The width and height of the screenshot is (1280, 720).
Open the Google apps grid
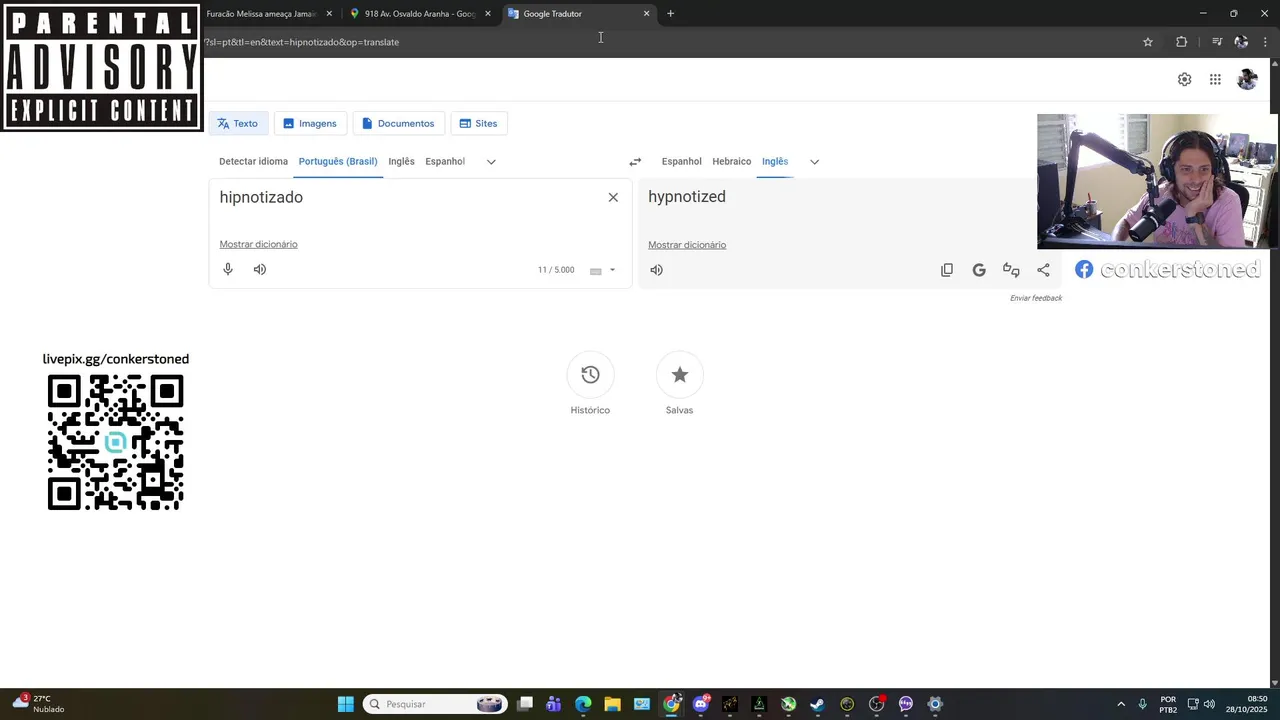pos(1215,80)
